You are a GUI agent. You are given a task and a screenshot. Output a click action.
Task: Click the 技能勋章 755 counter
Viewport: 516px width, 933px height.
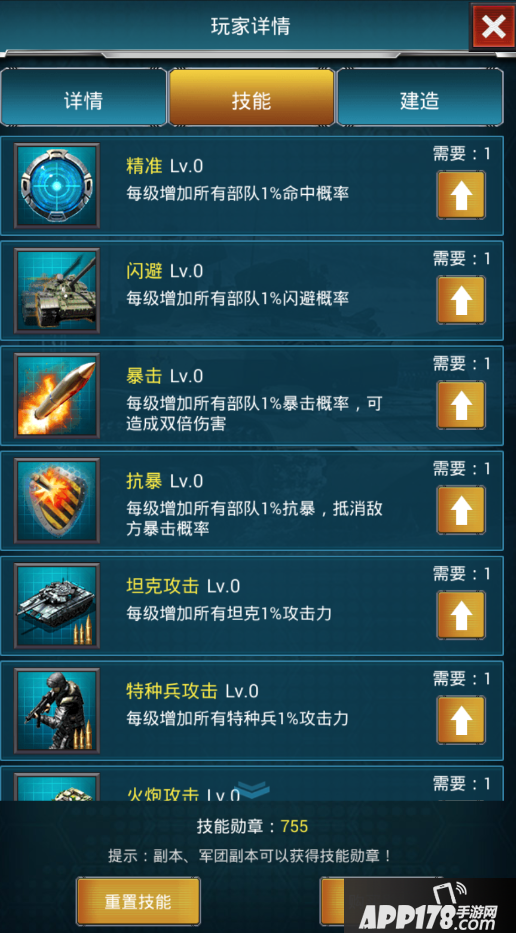coord(252,826)
